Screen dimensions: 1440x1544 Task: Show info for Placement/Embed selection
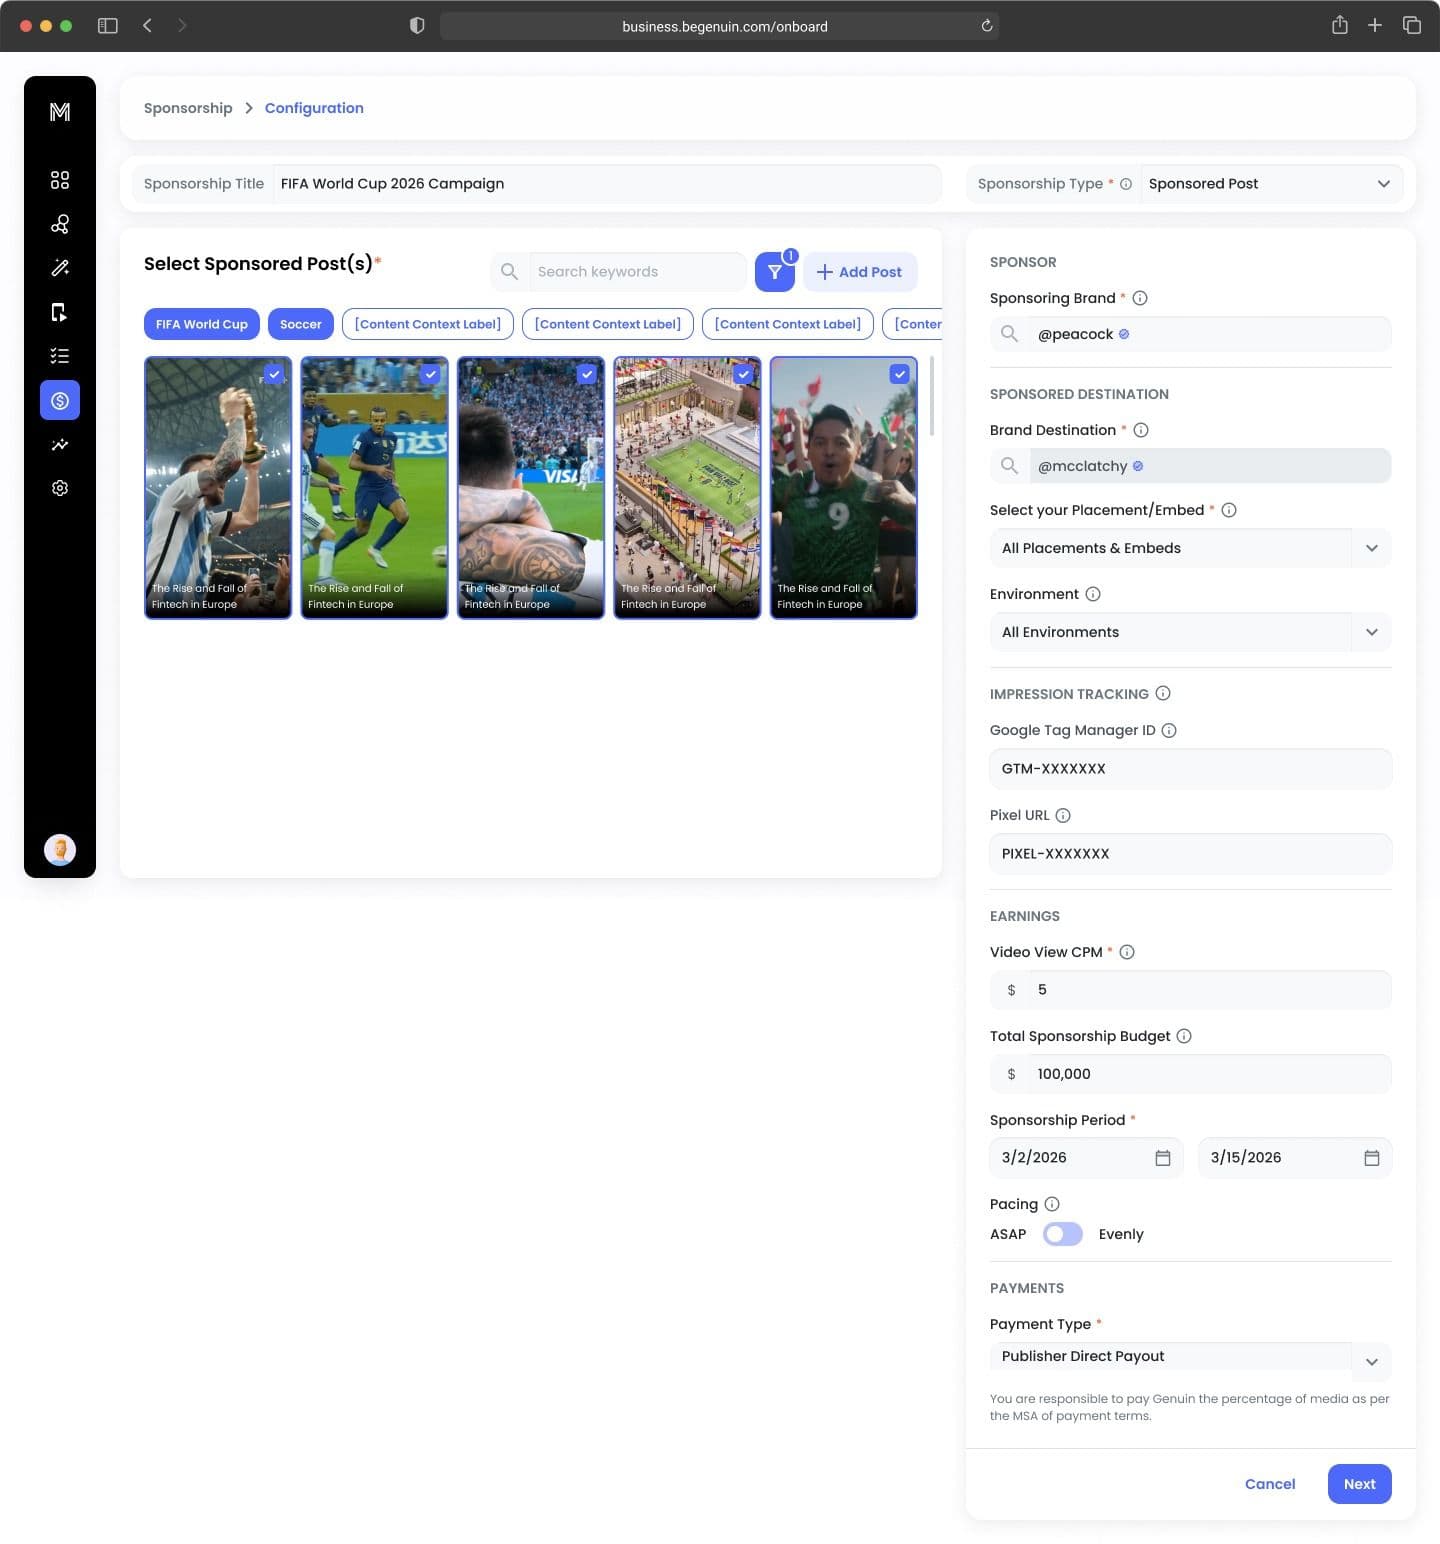tap(1229, 510)
